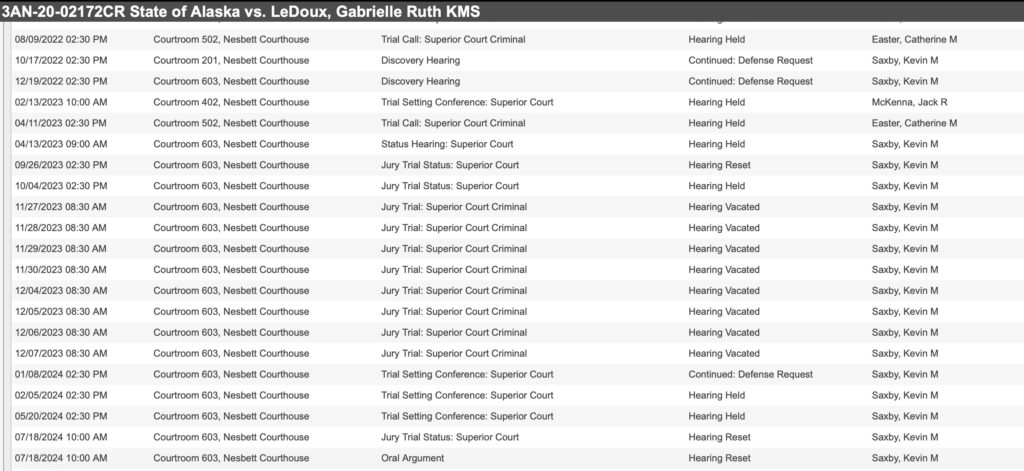Select the 10/04/2023 Jury Trial Status row

pos(517,186)
